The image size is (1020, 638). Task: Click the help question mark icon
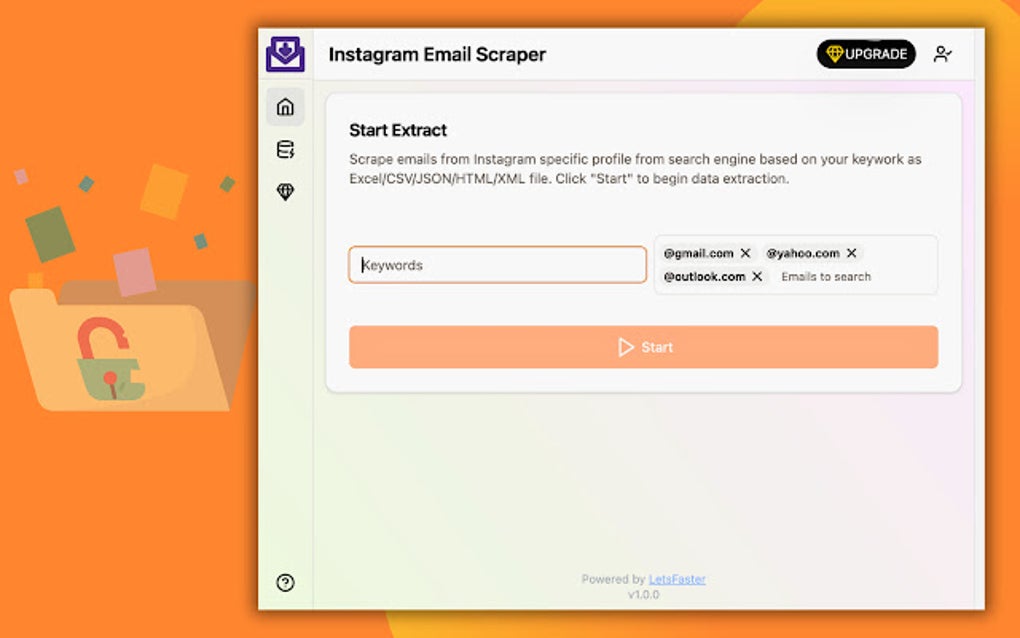[x=286, y=583]
